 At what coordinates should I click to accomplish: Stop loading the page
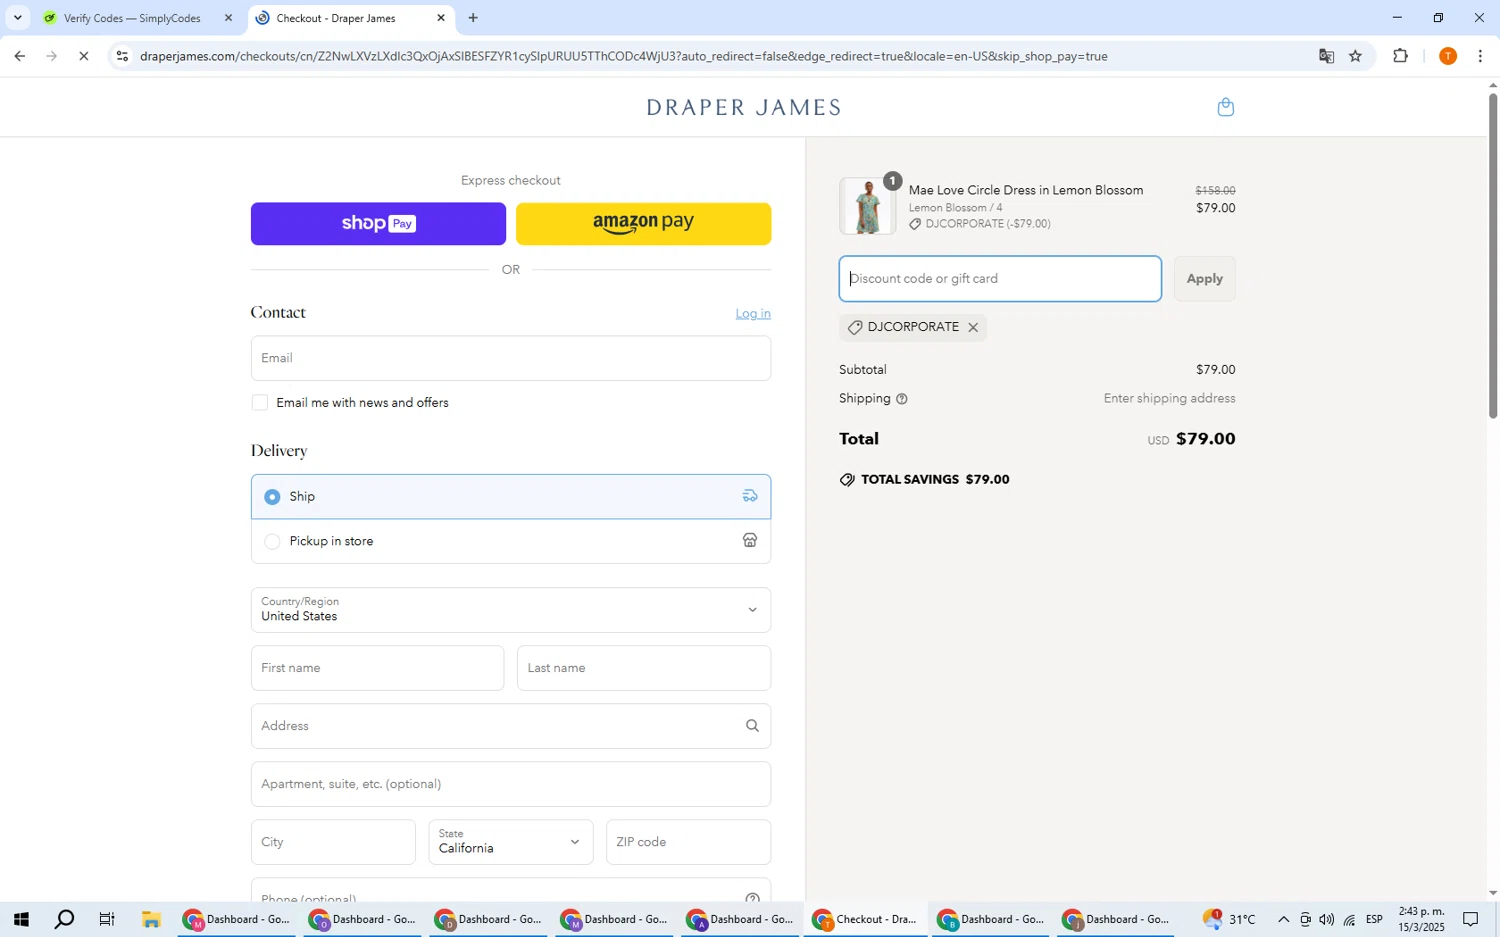[x=84, y=56]
